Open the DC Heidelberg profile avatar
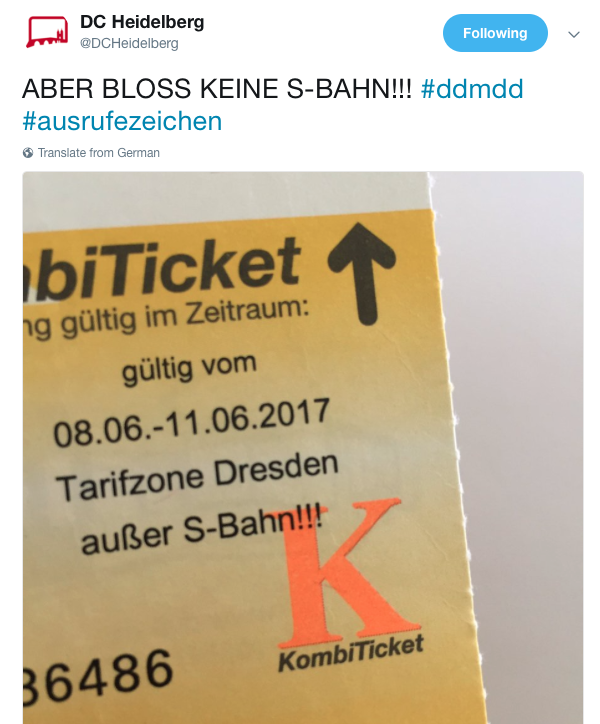Viewport: 600px width, 724px height. 47,31
